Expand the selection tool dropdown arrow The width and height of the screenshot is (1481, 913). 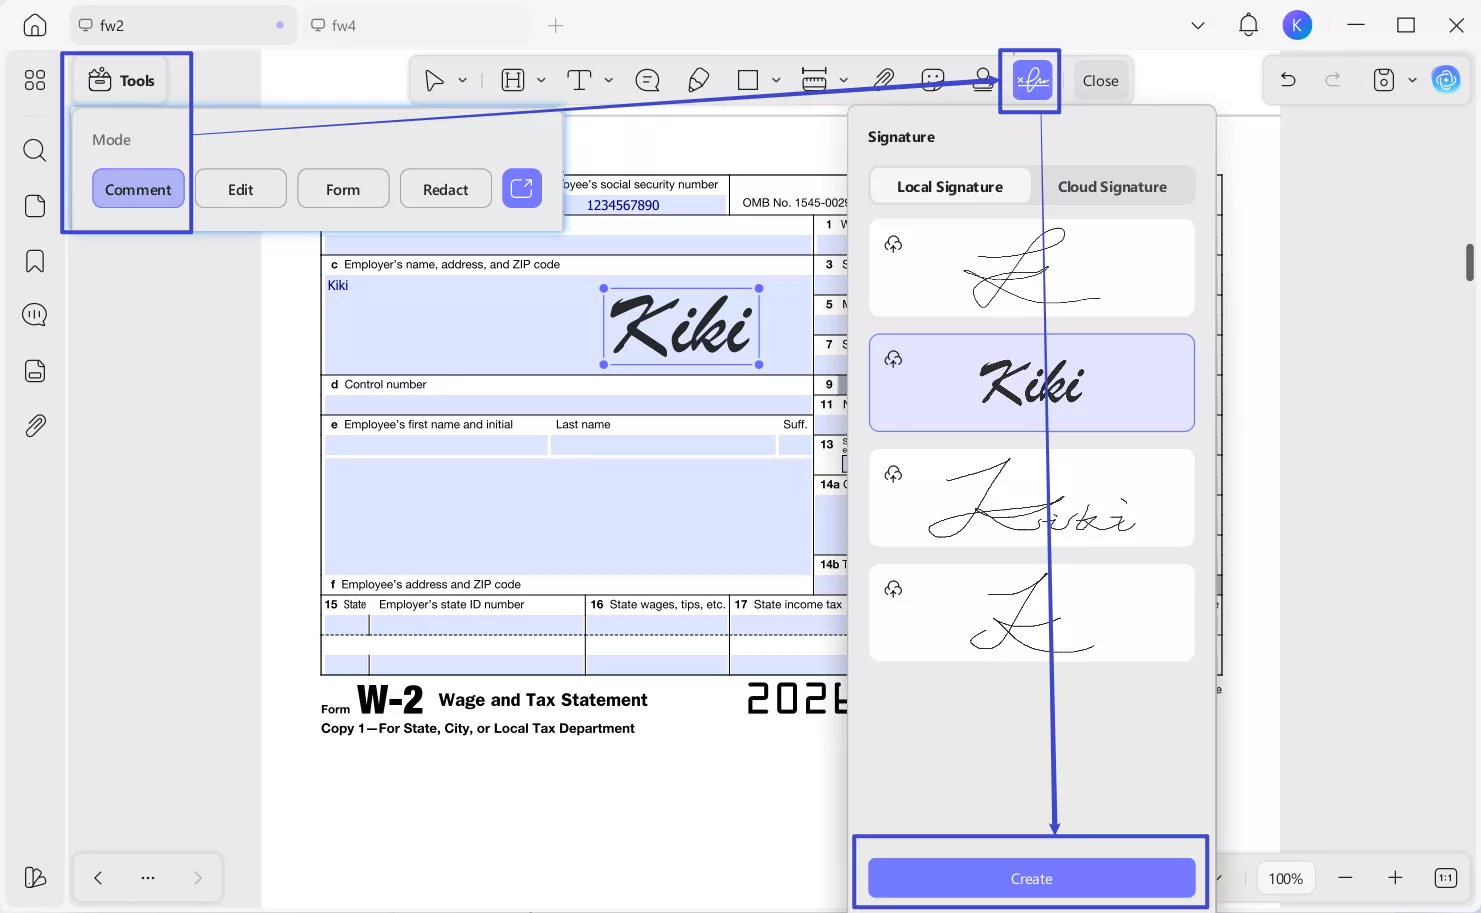pyautogui.click(x=463, y=80)
